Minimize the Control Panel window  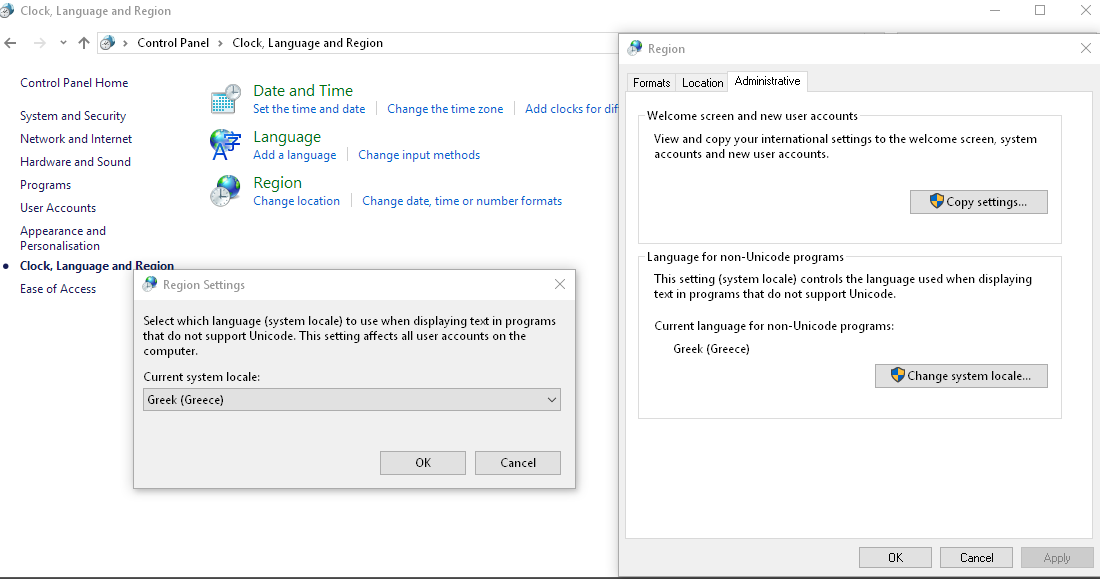click(995, 10)
